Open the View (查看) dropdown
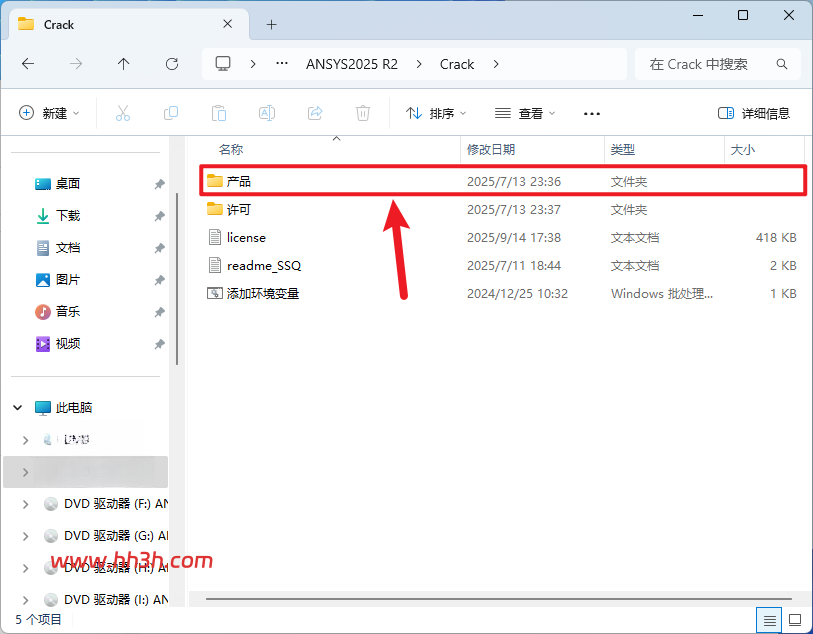Viewport: 813px width, 634px height. click(x=525, y=113)
